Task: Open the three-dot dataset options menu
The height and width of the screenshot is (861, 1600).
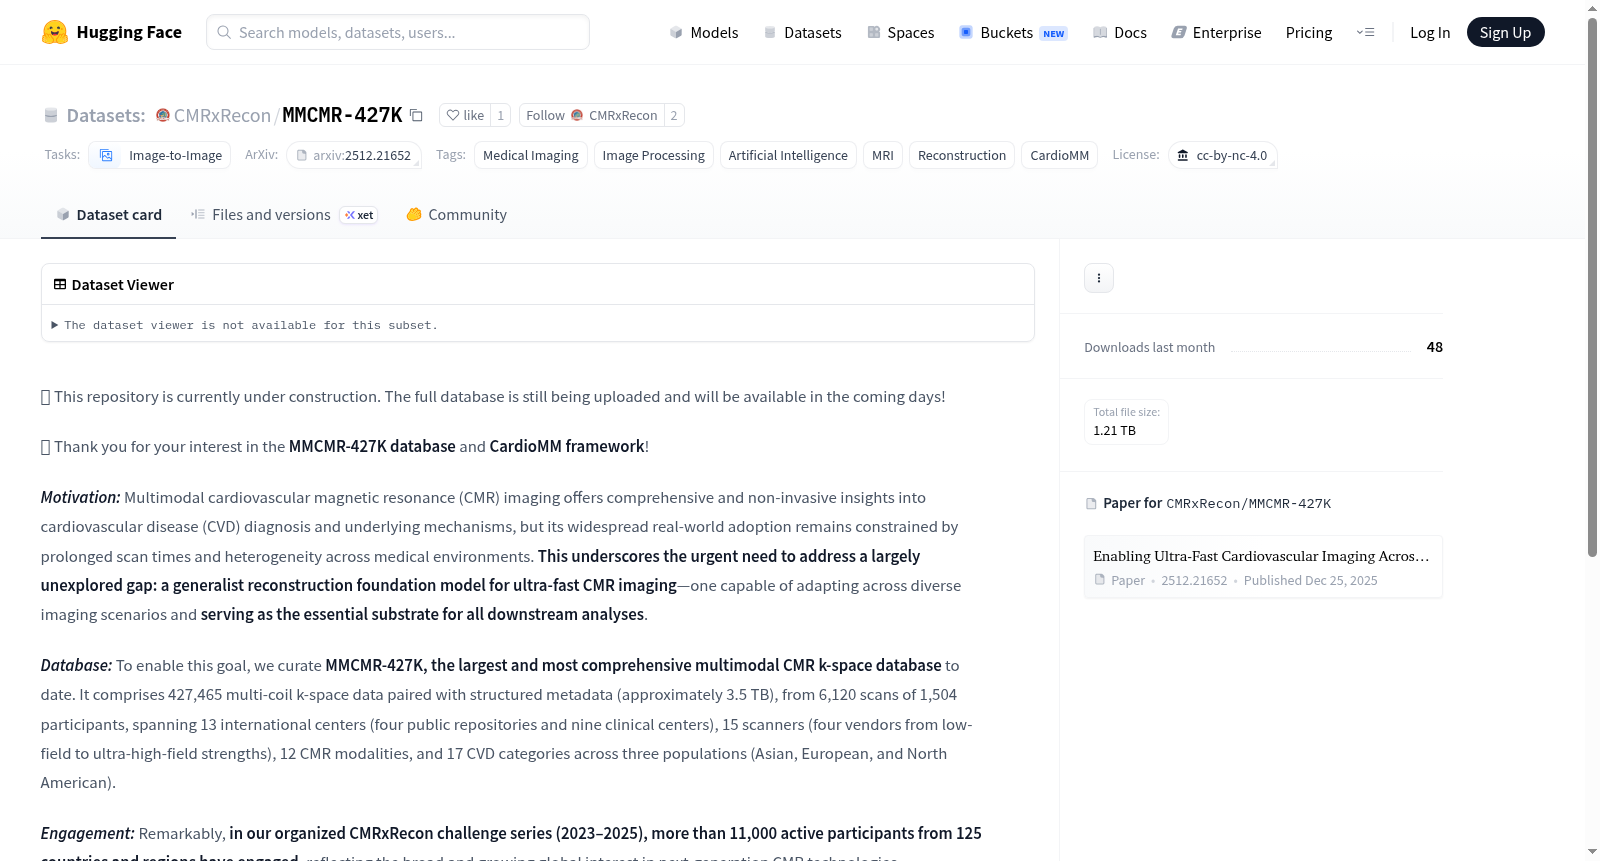Action: pyautogui.click(x=1099, y=278)
